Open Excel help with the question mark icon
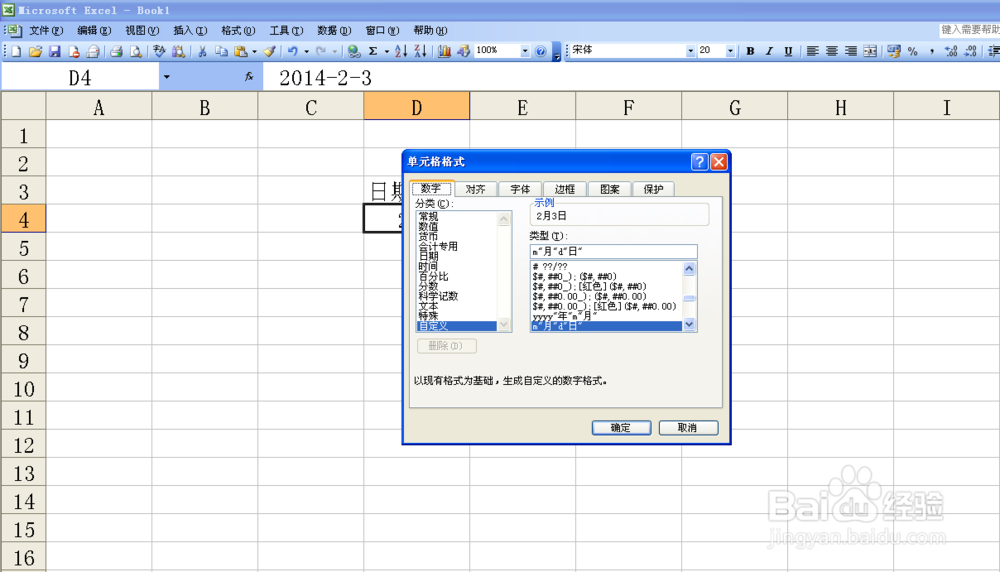This screenshot has width=1000, height=572. coord(541,52)
